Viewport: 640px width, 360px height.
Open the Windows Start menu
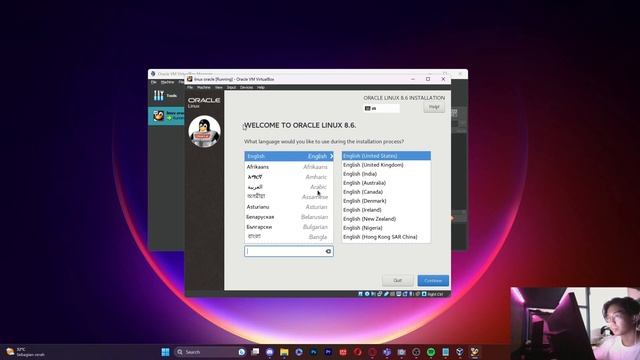coord(165,352)
